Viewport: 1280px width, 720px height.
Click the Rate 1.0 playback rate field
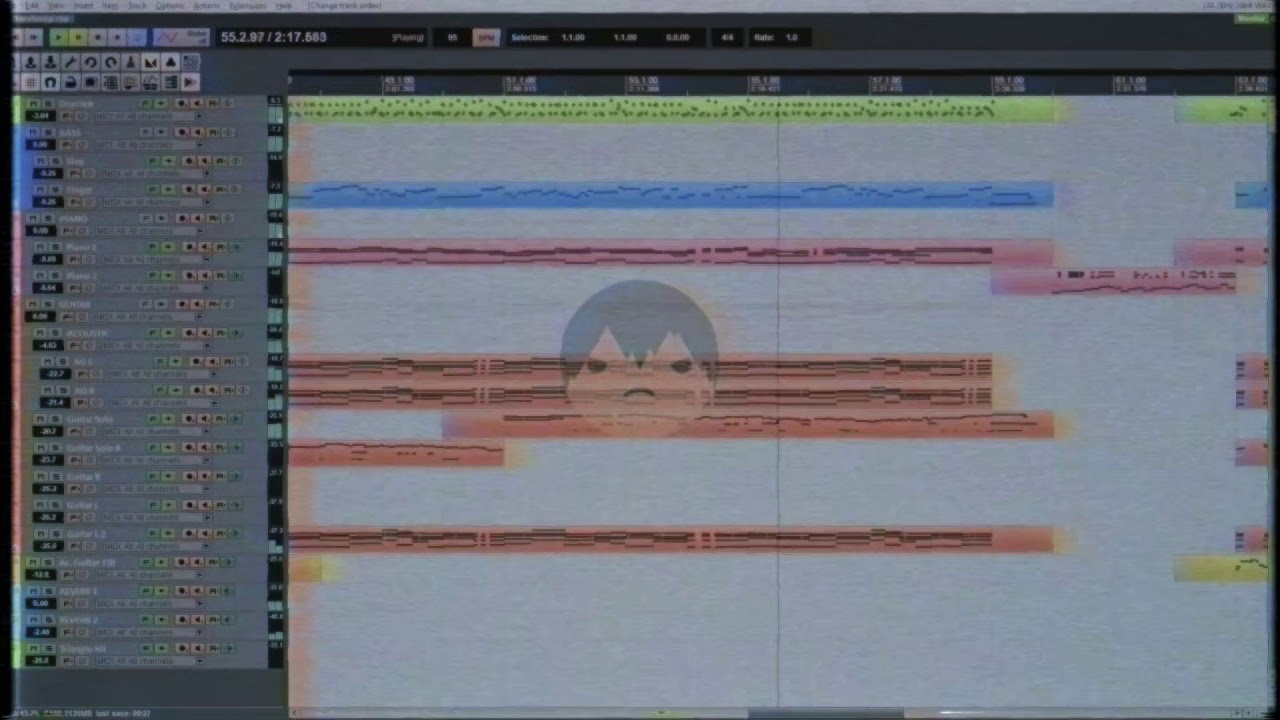tap(779, 37)
